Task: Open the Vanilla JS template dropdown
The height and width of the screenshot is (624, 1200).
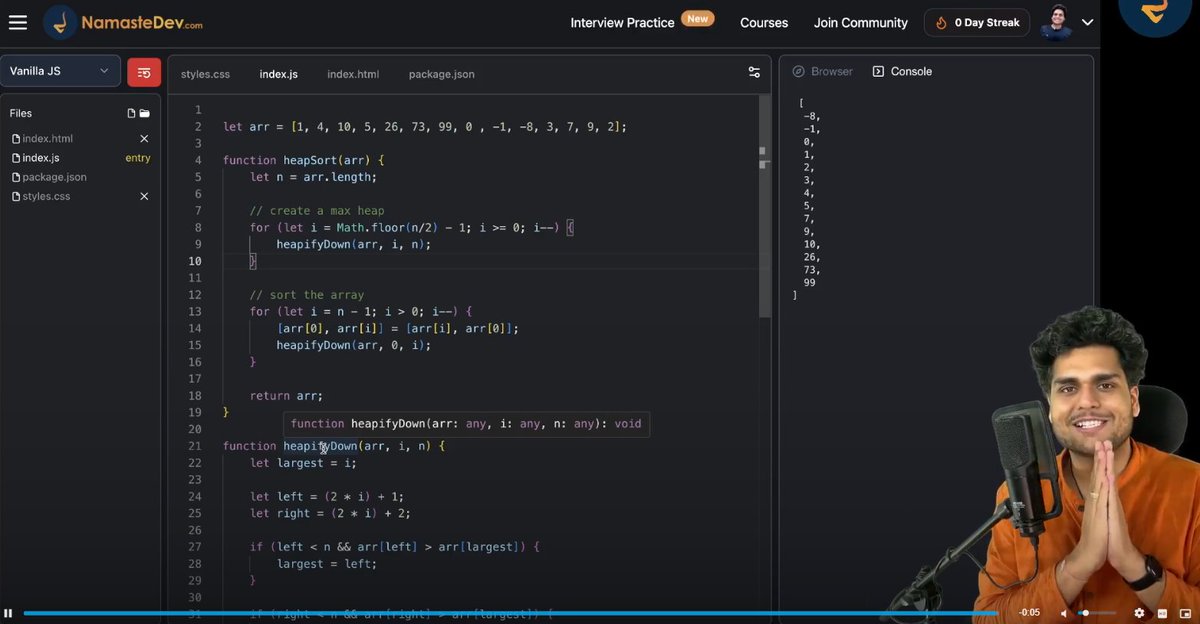Action: (60, 71)
